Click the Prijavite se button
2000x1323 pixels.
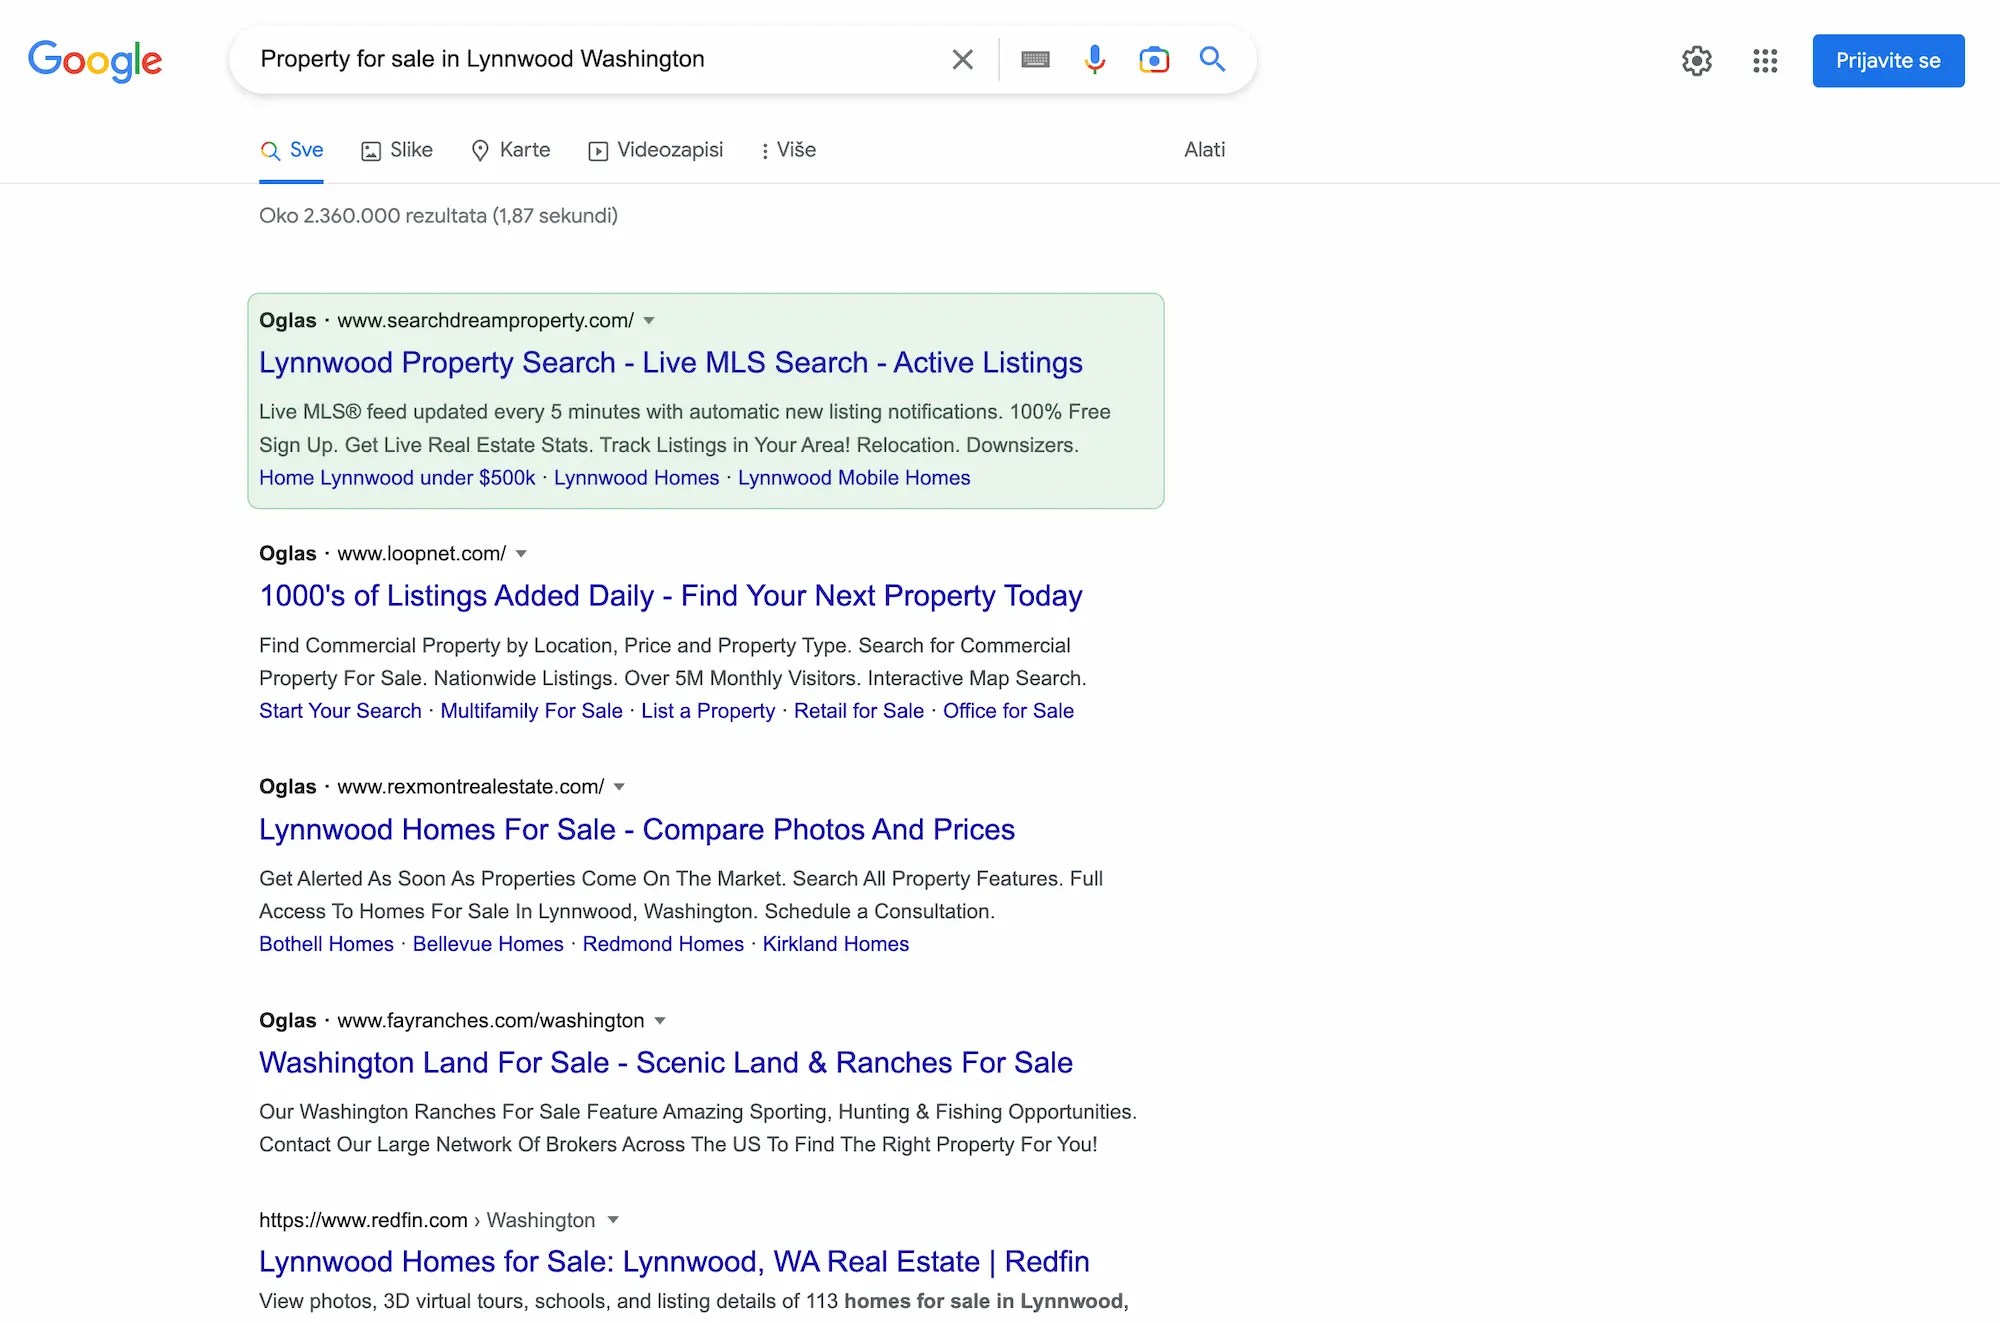coord(1888,60)
